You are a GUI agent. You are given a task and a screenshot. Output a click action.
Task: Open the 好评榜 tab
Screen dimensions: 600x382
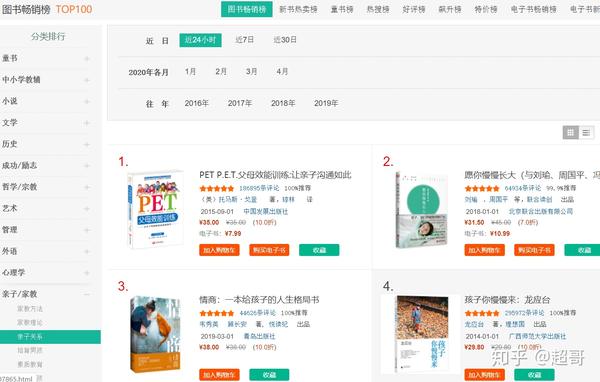414,9
